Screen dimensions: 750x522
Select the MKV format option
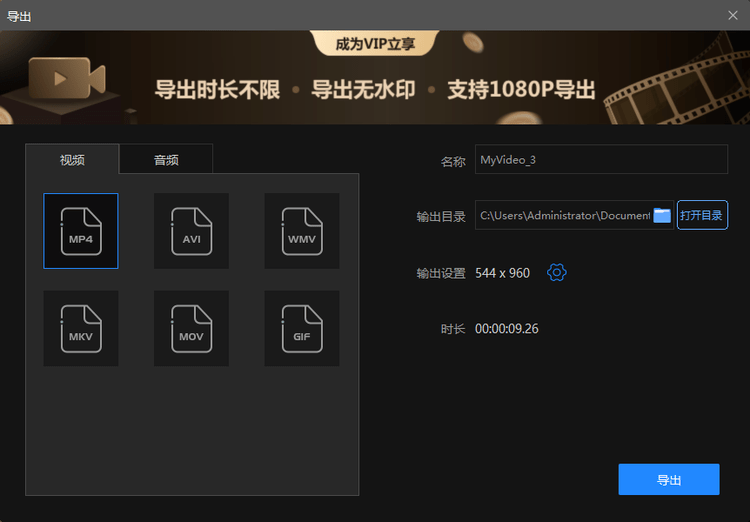coord(81,328)
